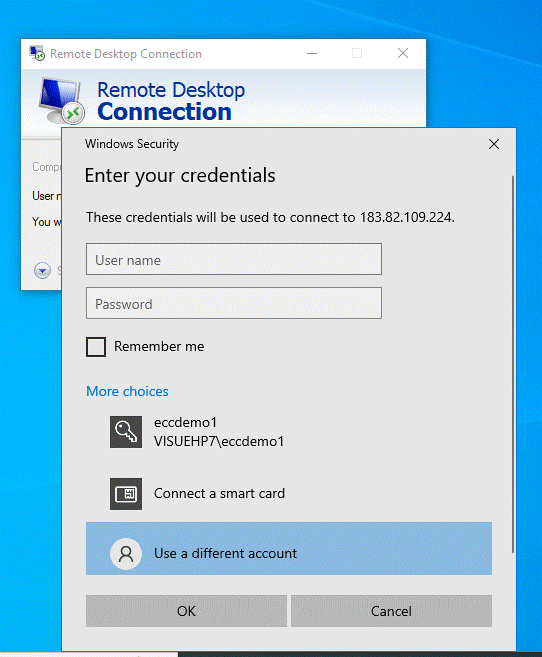Confirm credentials with the OK button
This screenshot has width=542, height=657.
pyautogui.click(x=186, y=611)
